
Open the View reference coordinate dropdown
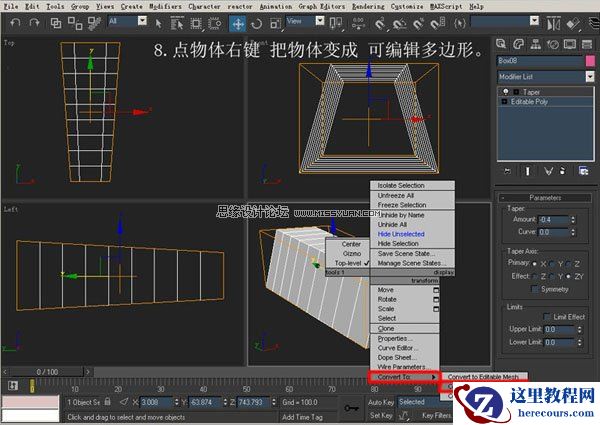point(320,21)
